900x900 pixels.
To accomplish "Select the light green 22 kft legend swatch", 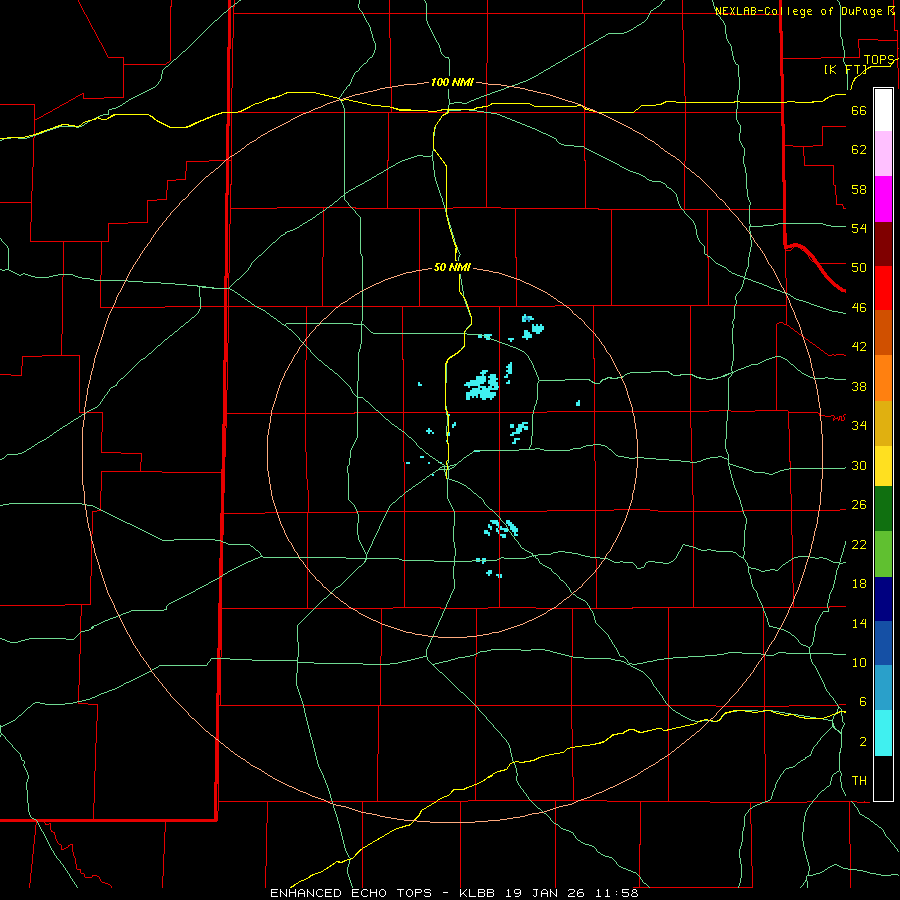I will (x=883, y=554).
